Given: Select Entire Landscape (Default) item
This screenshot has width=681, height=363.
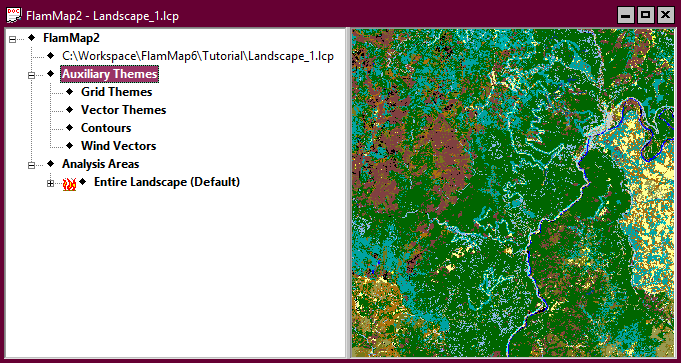Looking at the screenshot, I should tap(167, 182).
